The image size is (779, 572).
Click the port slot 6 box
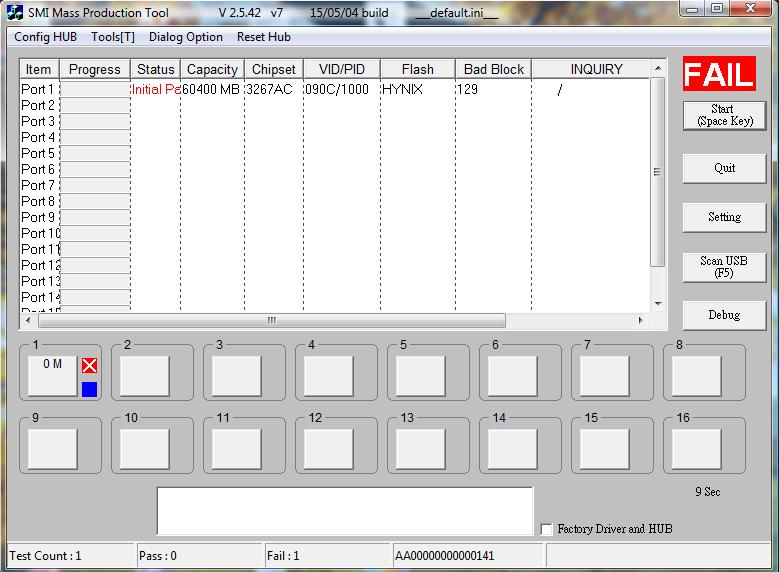pos(512,376)
